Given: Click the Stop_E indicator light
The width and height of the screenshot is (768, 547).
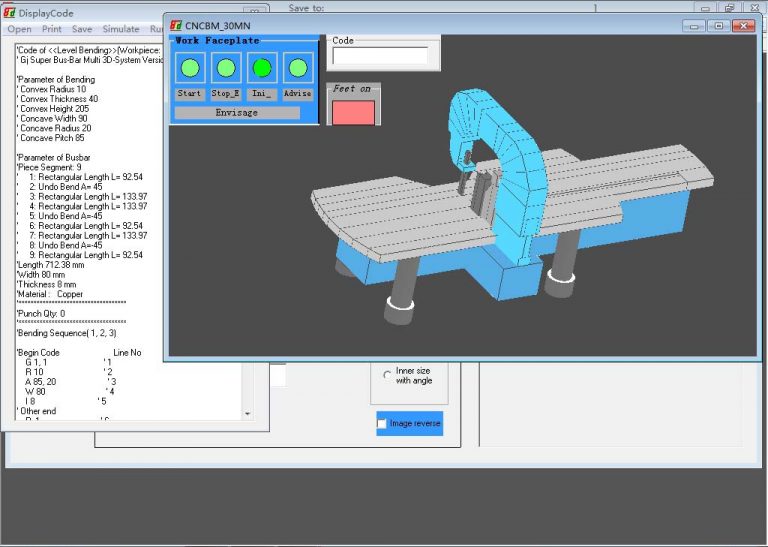Looking at the screenshot, I should (x=226, y=68).
